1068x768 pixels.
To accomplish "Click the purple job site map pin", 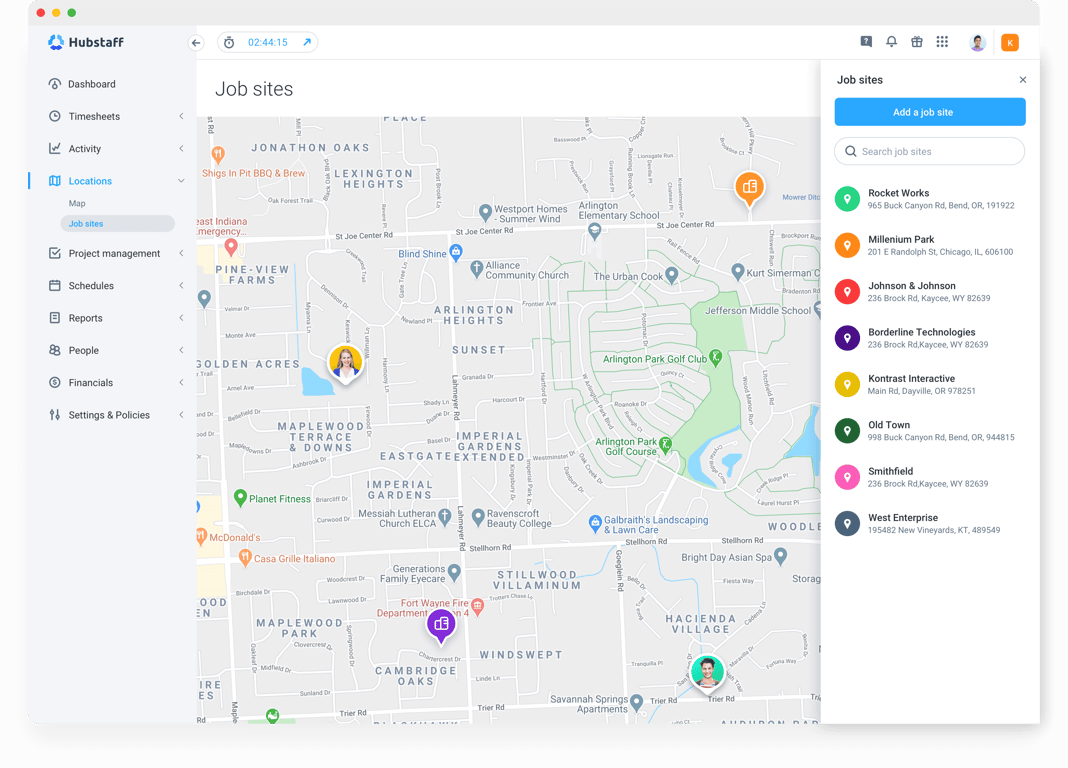I will pos(441,624).
